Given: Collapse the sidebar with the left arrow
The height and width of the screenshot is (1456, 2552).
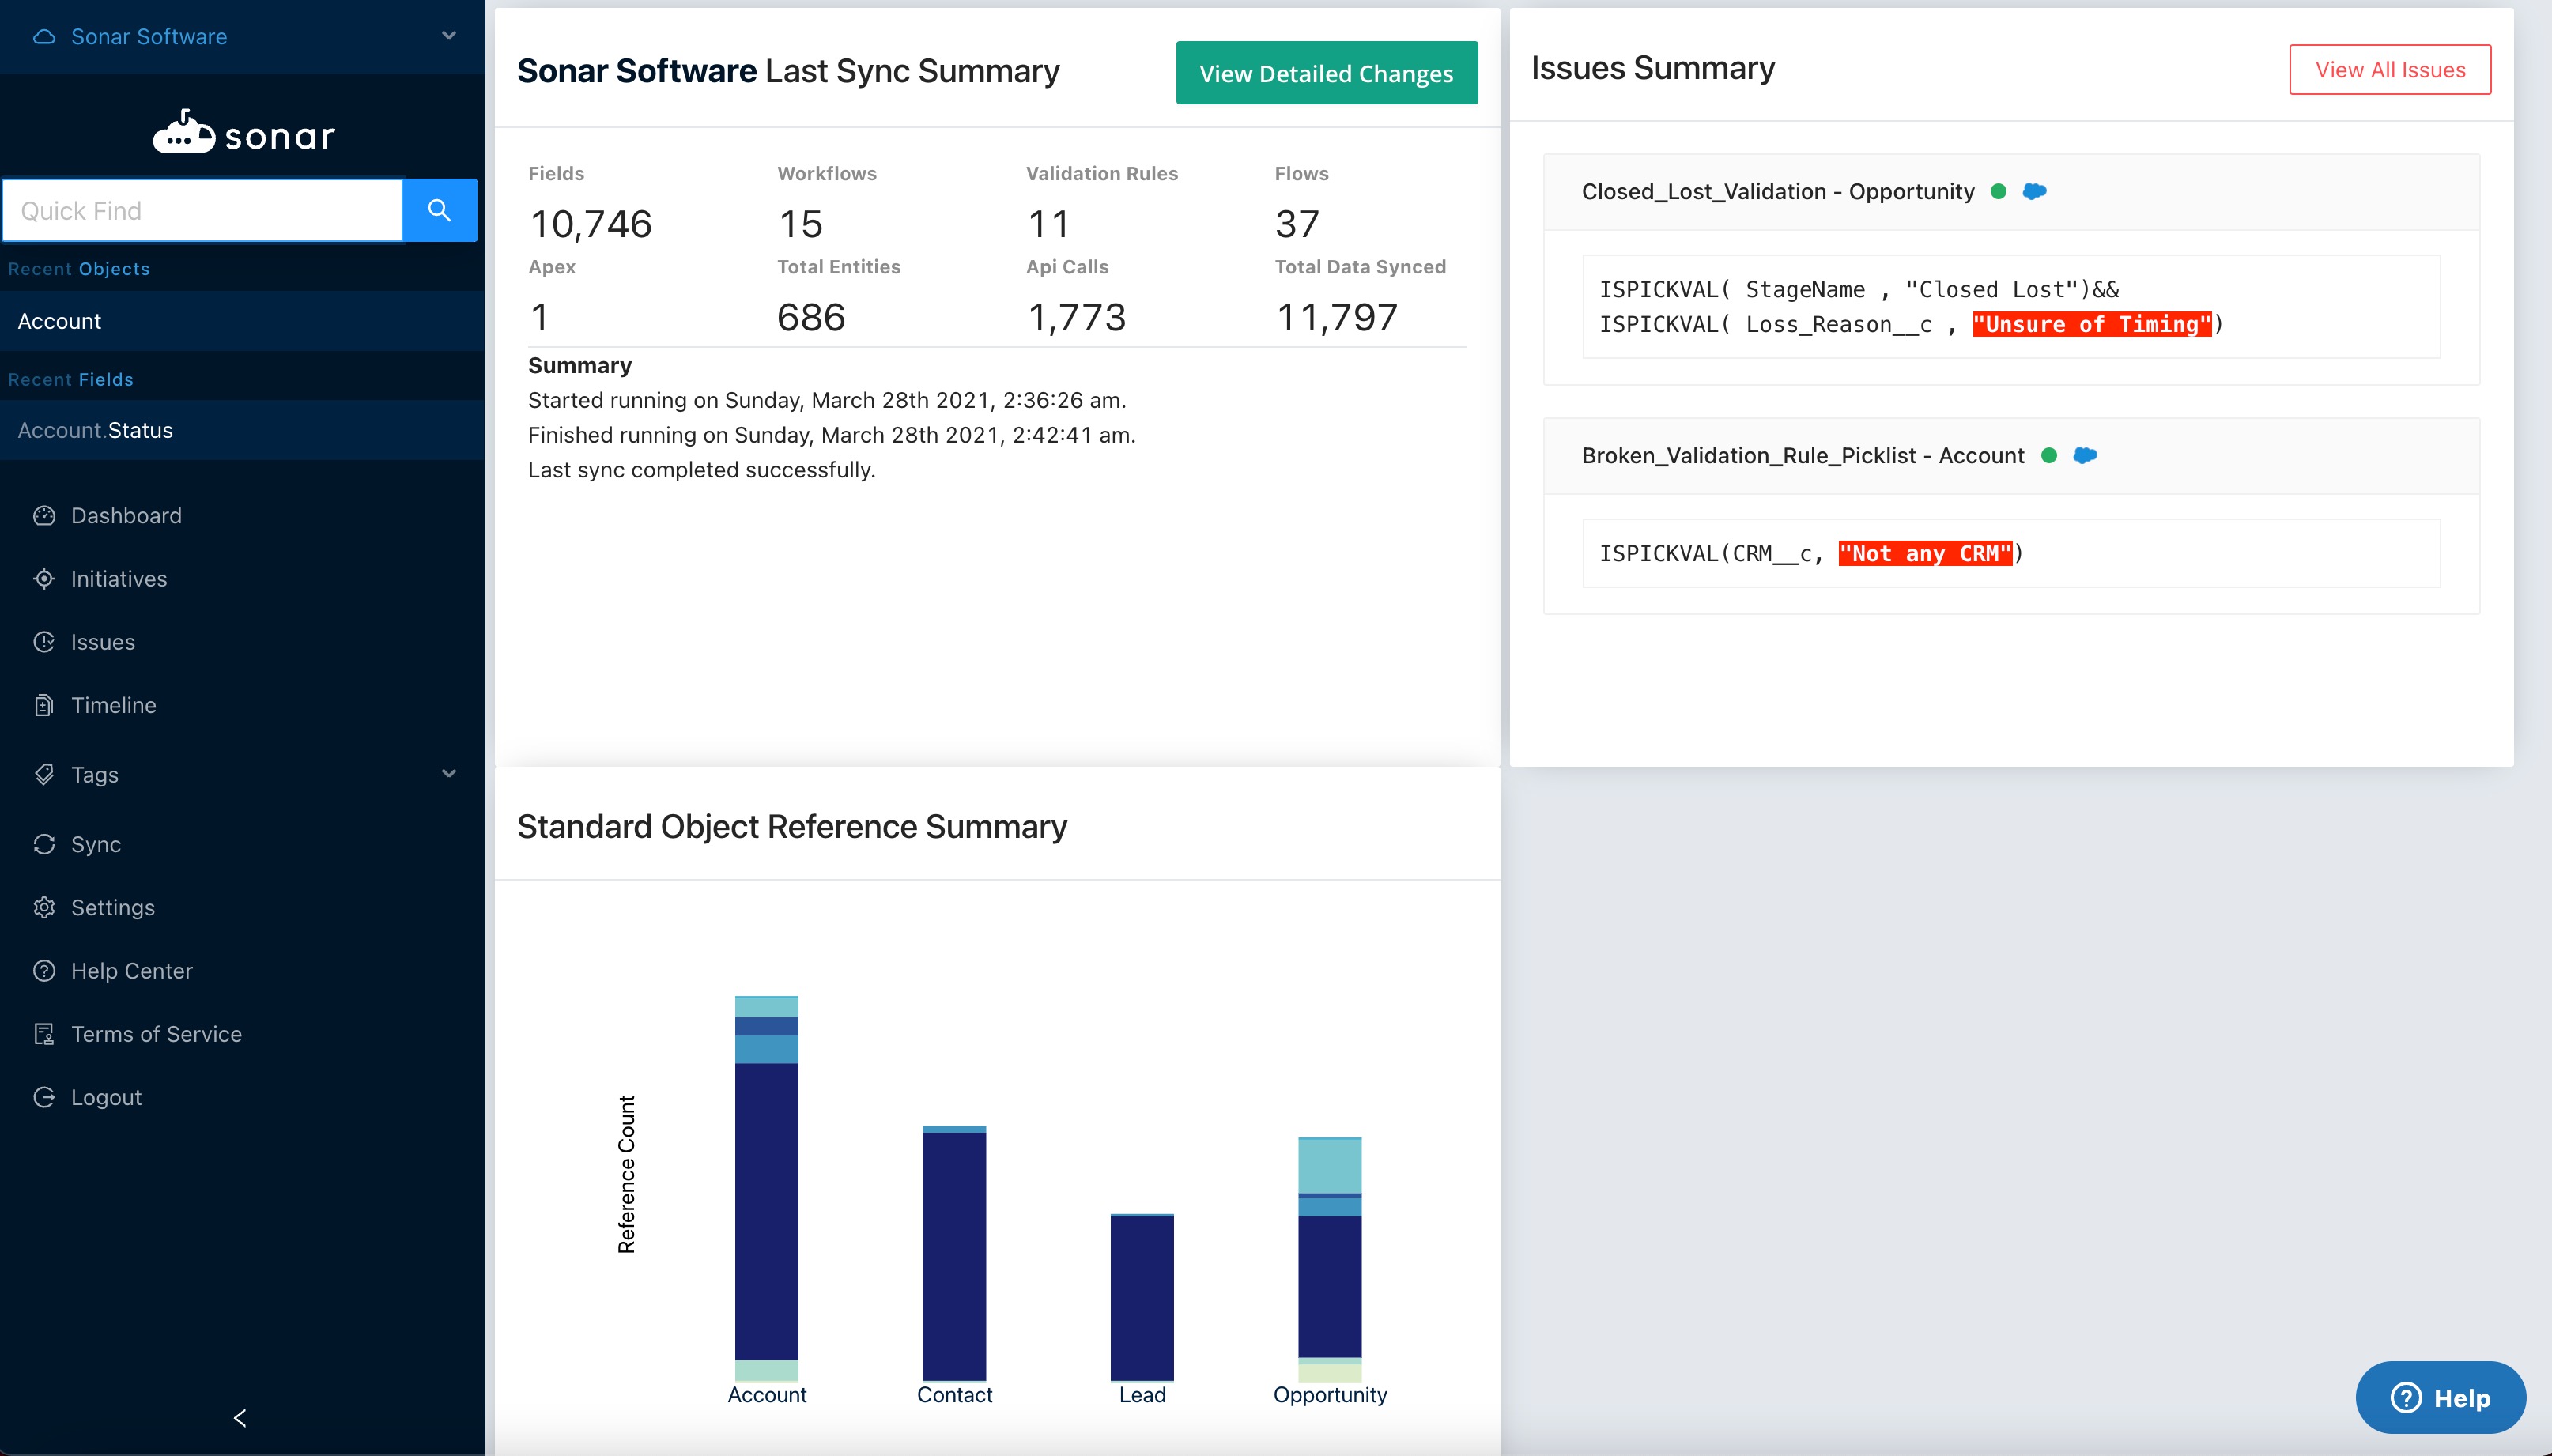Looking at the screenshot, I should click(240, 1417).
